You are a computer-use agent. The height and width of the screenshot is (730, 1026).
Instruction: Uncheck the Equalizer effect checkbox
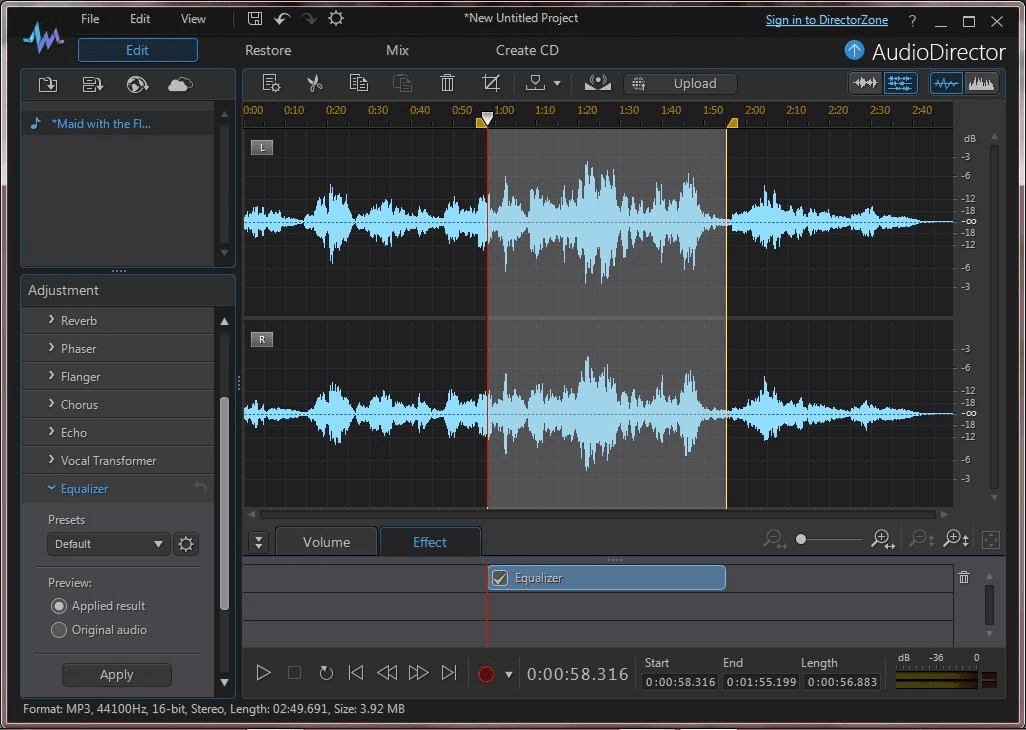[500, 578]
